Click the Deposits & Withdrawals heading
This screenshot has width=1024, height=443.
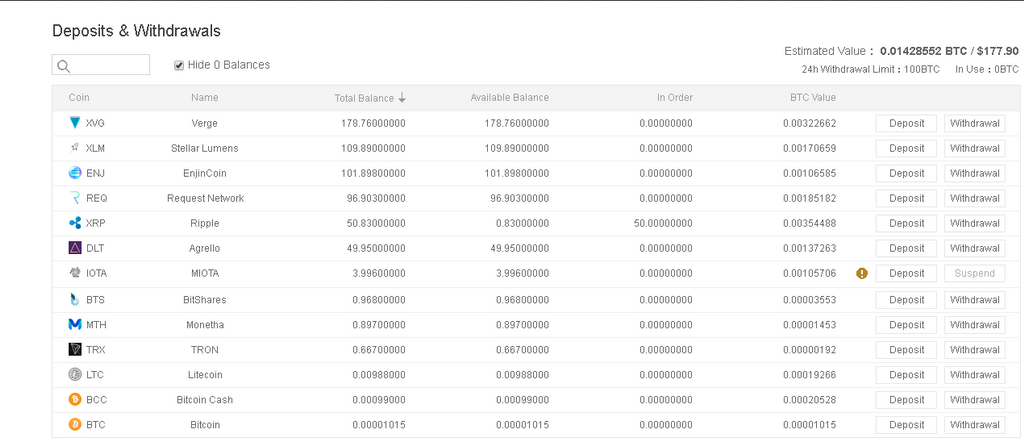tap(136, 31)
